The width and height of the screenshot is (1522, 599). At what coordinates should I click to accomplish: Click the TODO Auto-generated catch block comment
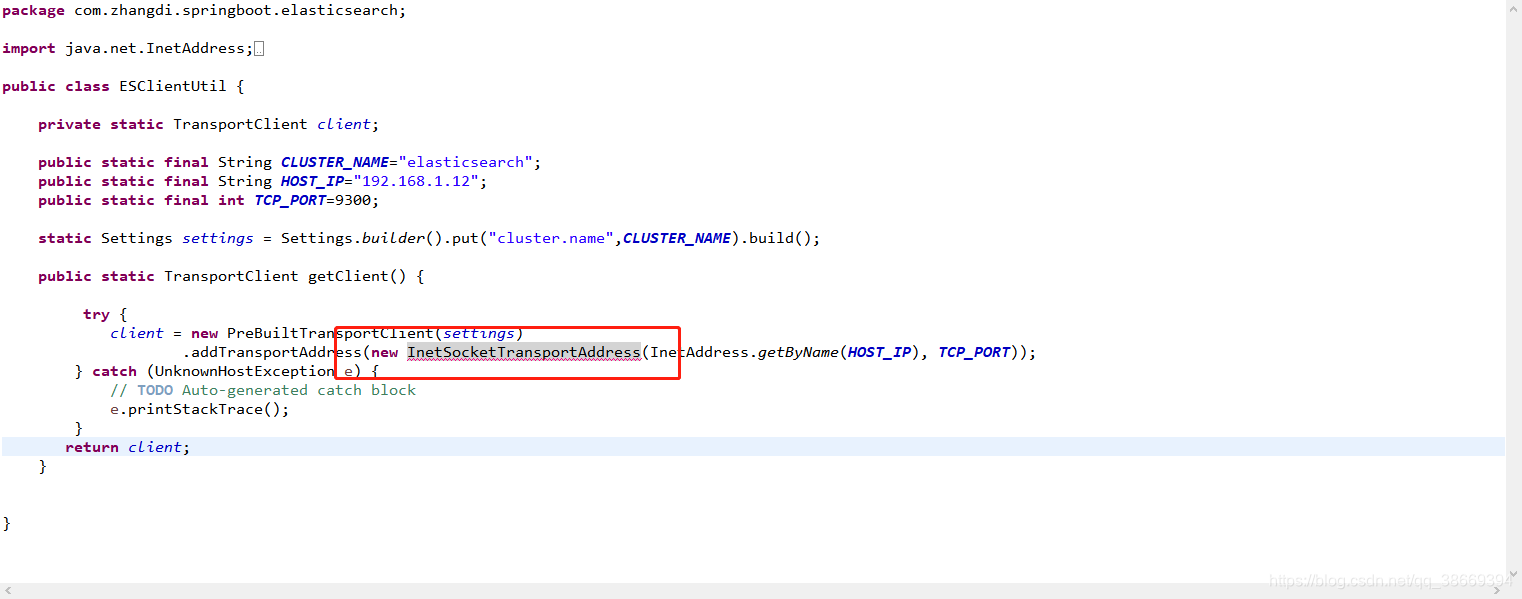point(263,391)
